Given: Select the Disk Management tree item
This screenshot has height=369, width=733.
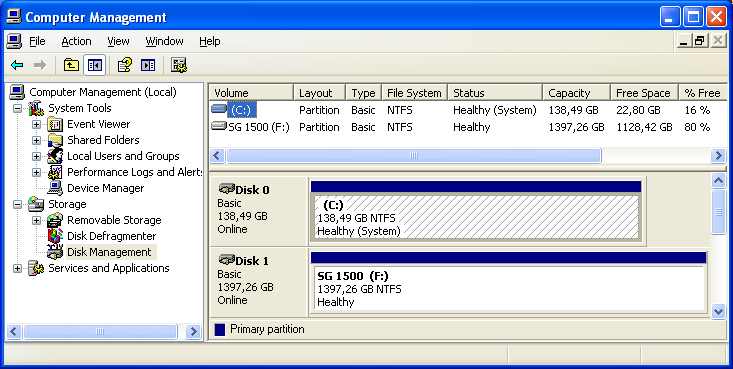Looking at the screenshot, I should 109,252.
